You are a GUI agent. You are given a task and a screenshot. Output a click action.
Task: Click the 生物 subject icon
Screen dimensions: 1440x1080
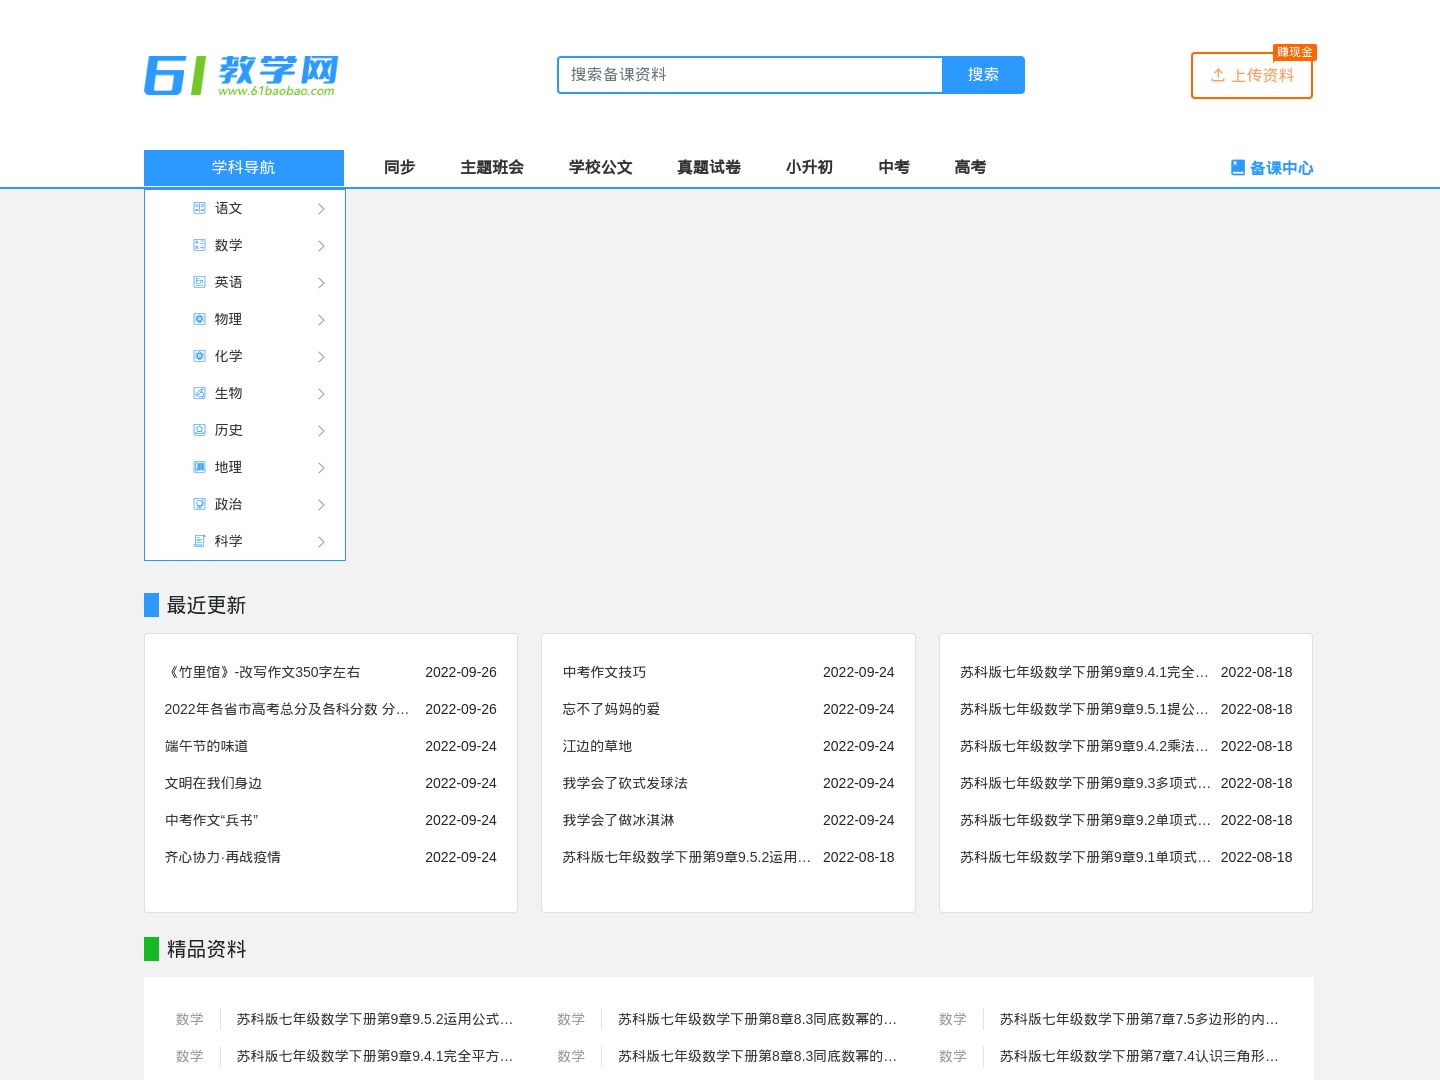coord(199,393)
